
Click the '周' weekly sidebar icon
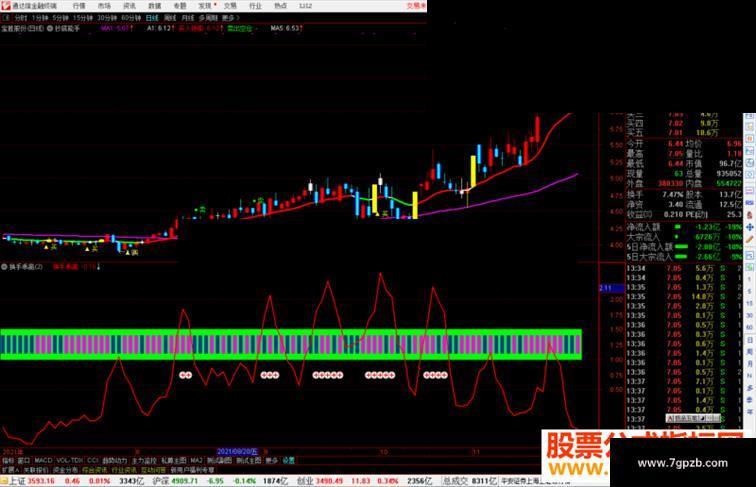pyautogui.click(x=749, y=352)
